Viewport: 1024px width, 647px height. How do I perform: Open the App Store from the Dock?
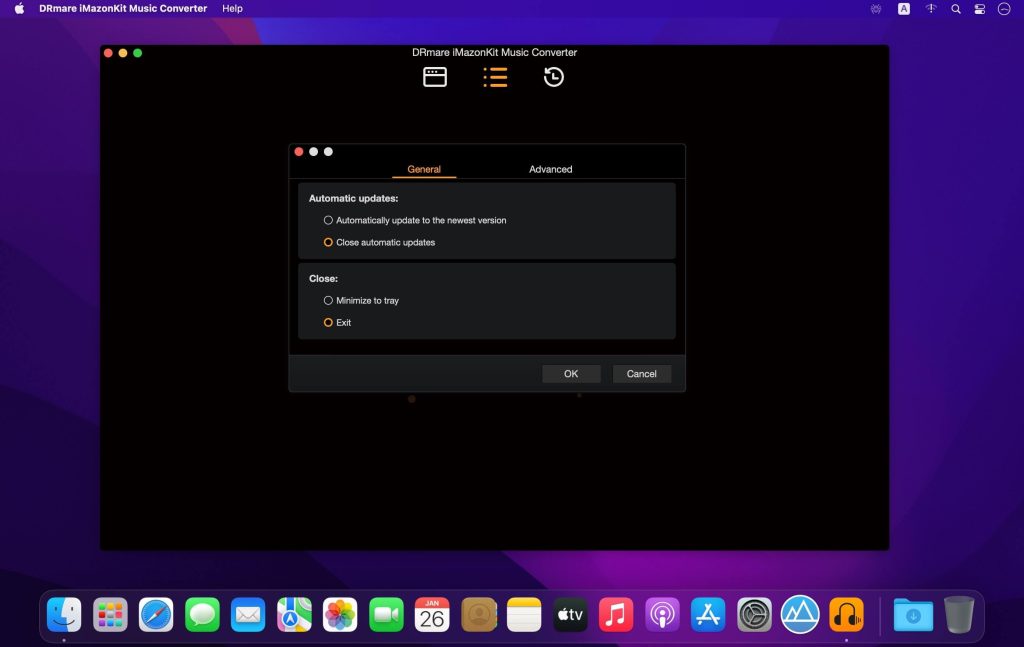click(x=708, y=614)
